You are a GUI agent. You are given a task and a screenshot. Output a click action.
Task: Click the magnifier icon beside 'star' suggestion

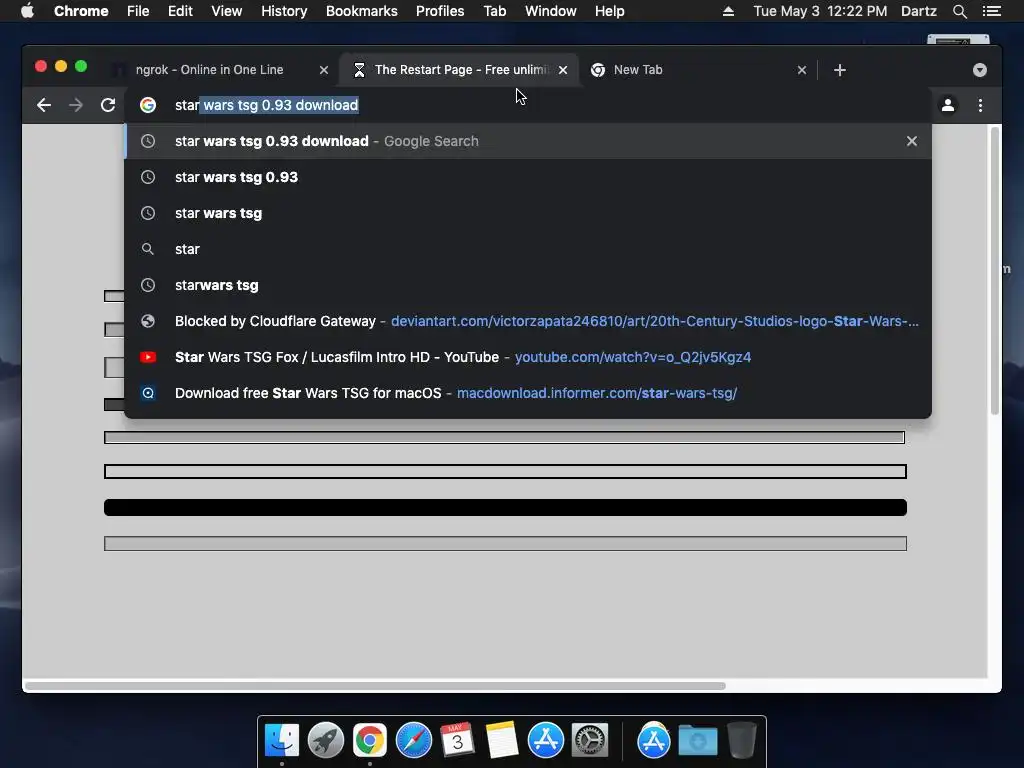click(148, 249)
